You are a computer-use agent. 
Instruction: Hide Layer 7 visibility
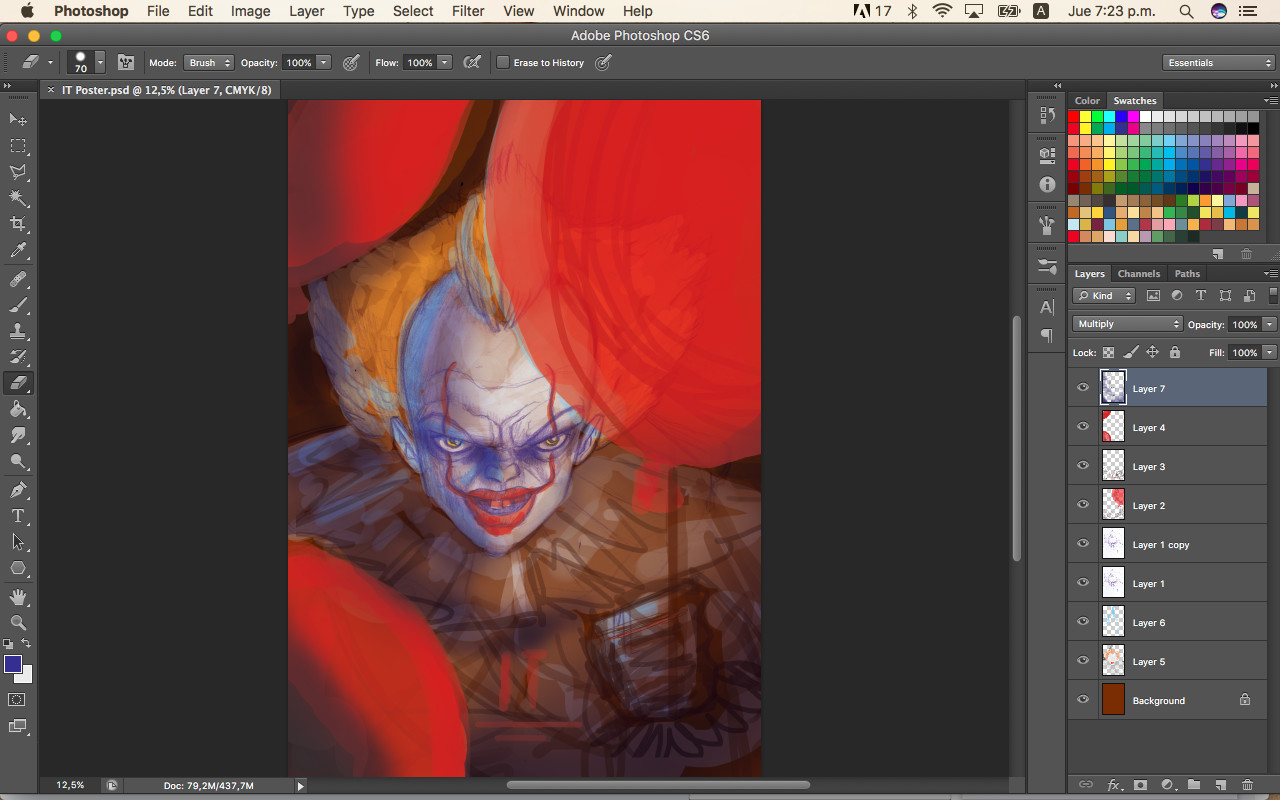(x=1083, y=388)
